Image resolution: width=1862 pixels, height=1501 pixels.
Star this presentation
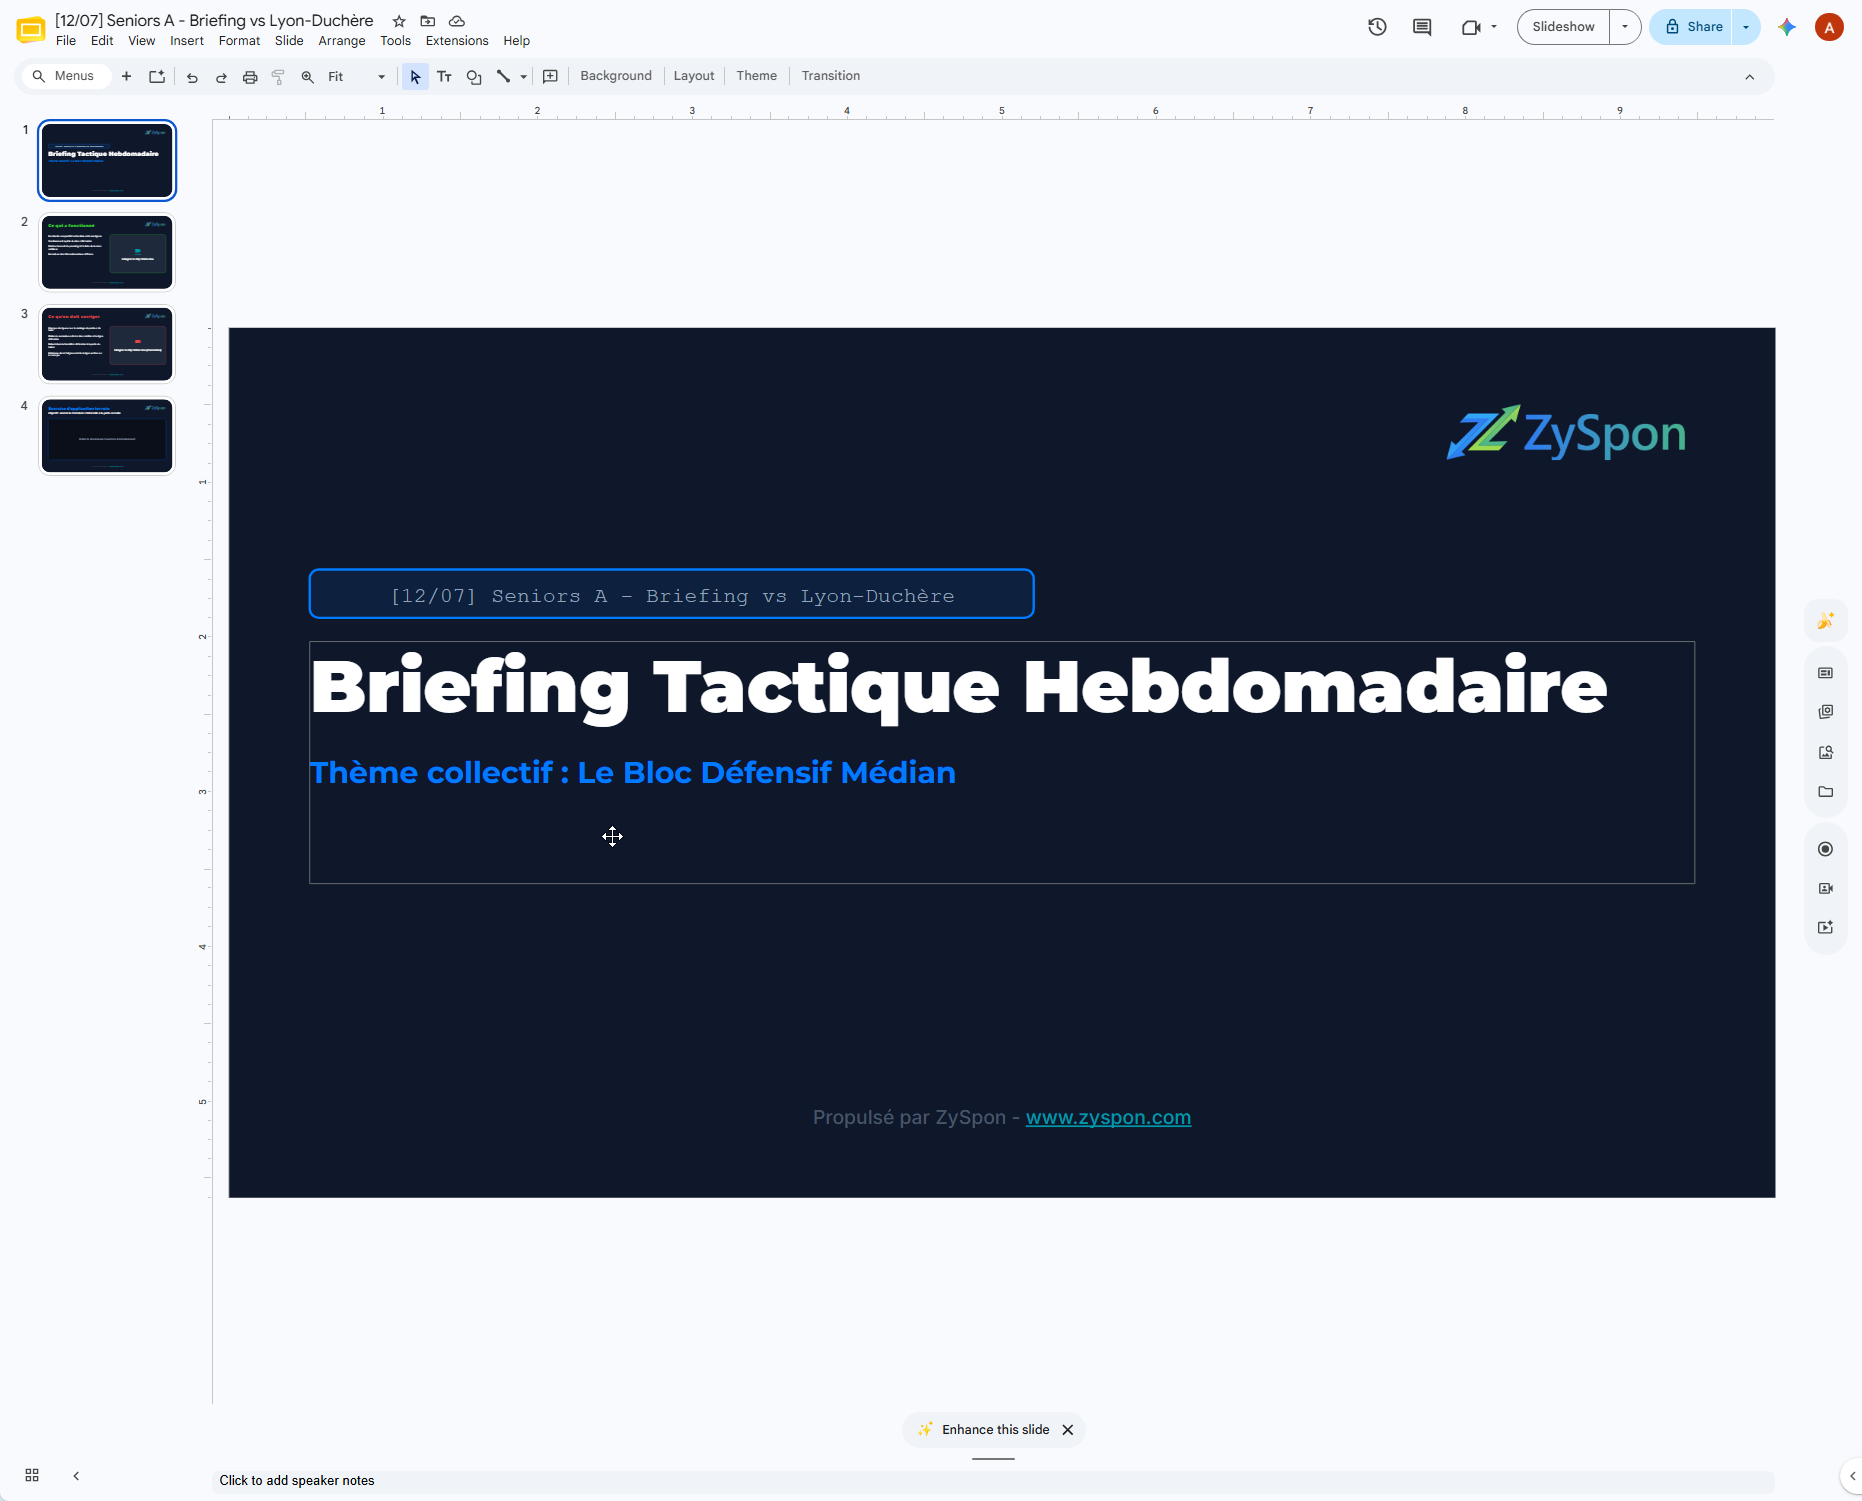399,21
